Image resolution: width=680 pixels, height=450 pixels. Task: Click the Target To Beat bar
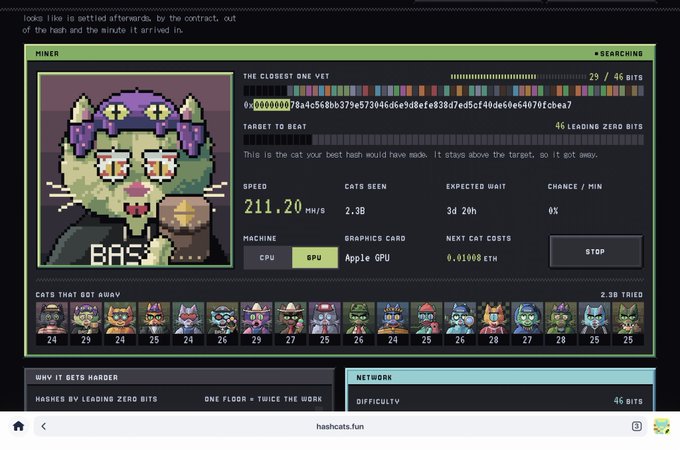(443, 140)
